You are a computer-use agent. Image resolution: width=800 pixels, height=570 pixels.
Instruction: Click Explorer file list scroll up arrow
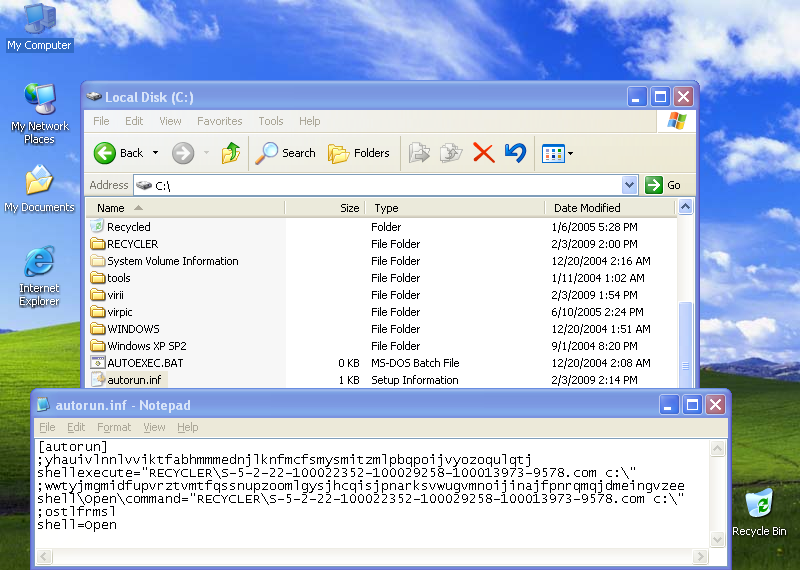pyautogui.click(x=685, y=207)
